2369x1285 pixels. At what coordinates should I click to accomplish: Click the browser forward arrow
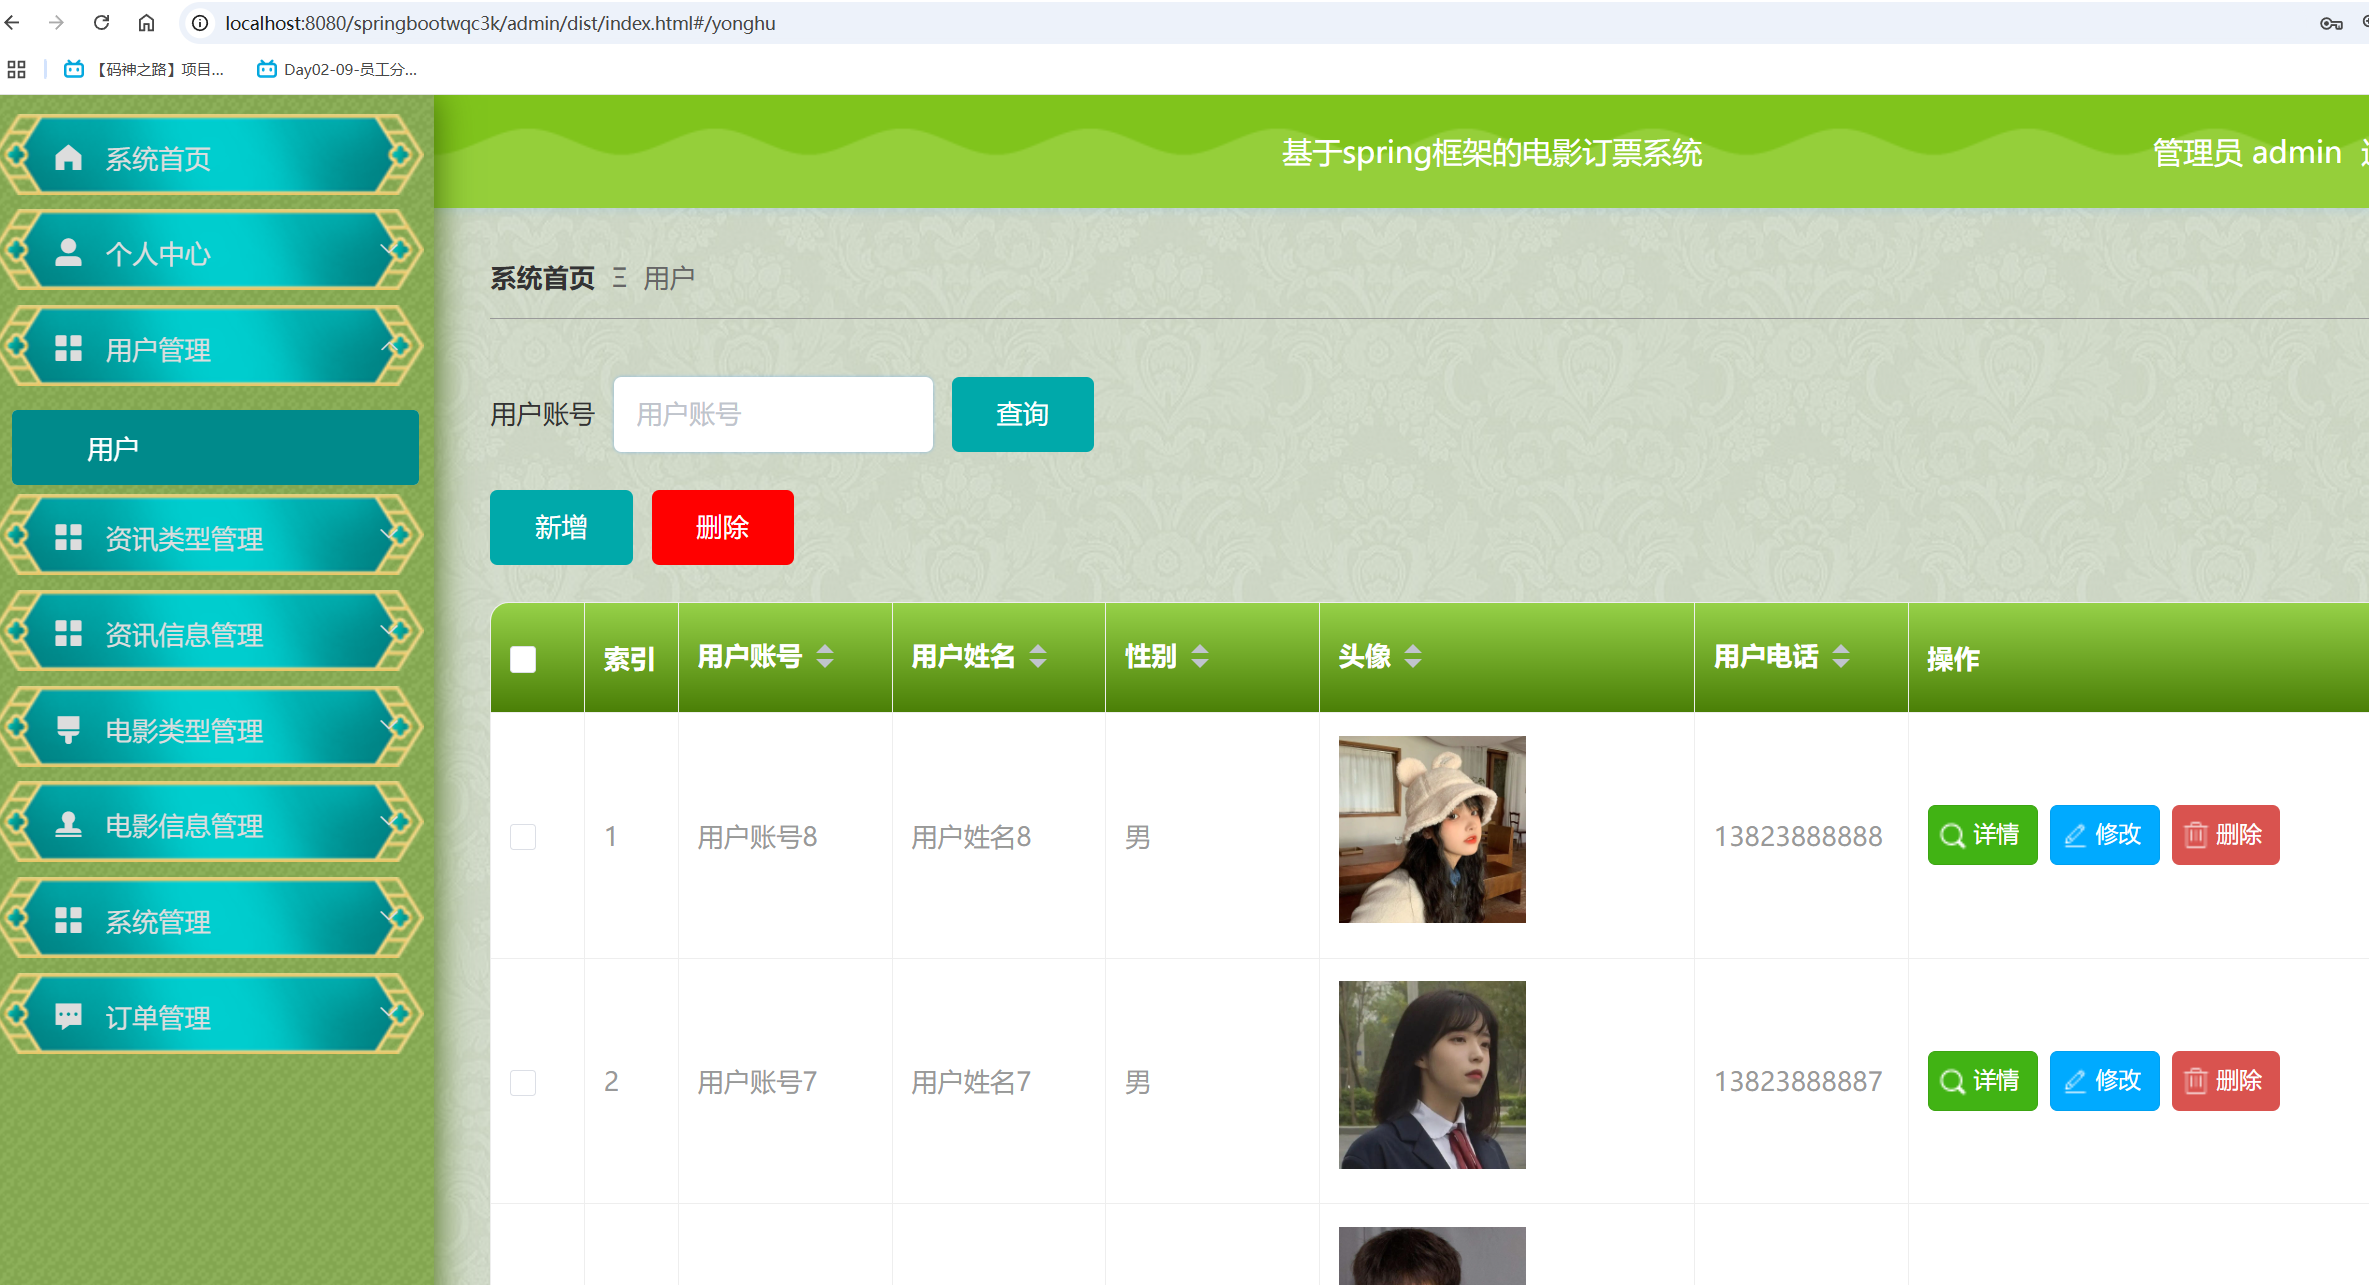tap(56, 22)
